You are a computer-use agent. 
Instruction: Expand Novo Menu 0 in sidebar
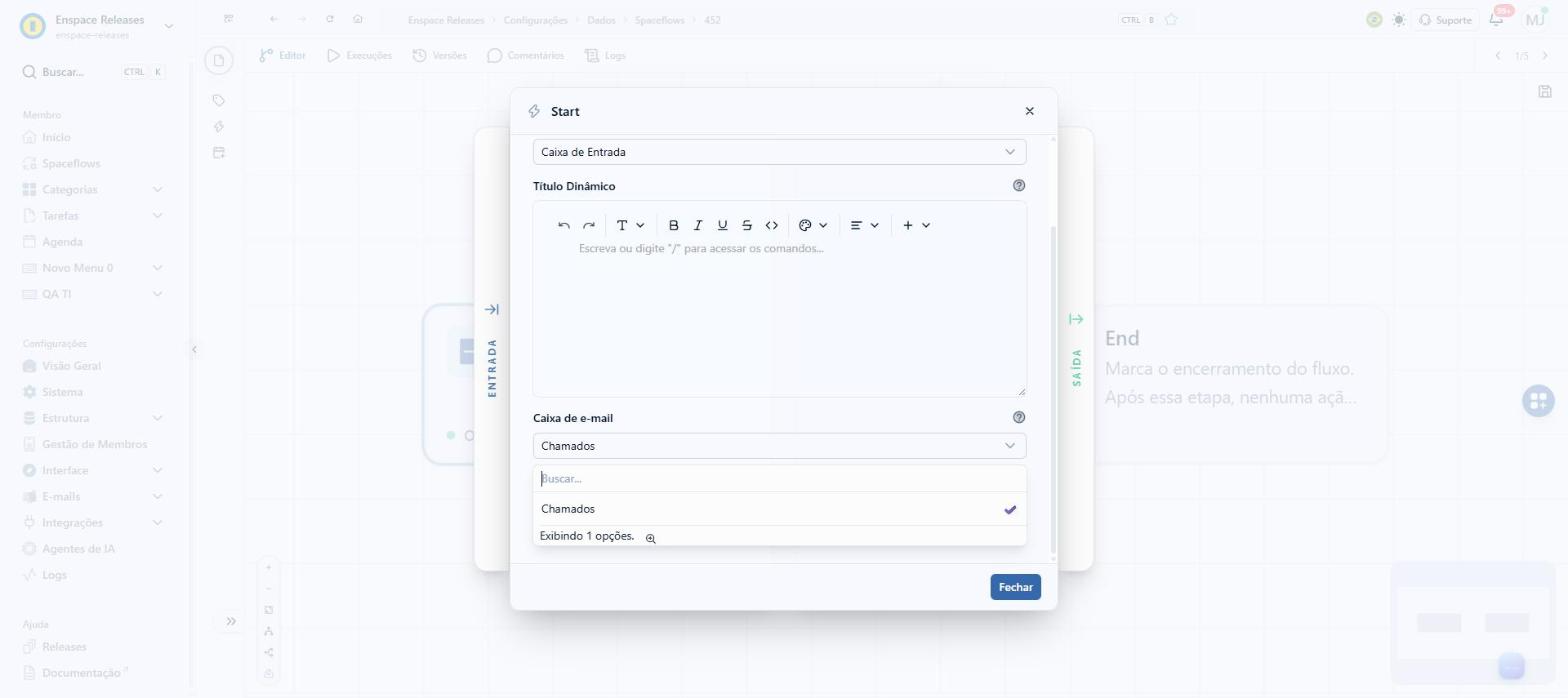[94, 268]
